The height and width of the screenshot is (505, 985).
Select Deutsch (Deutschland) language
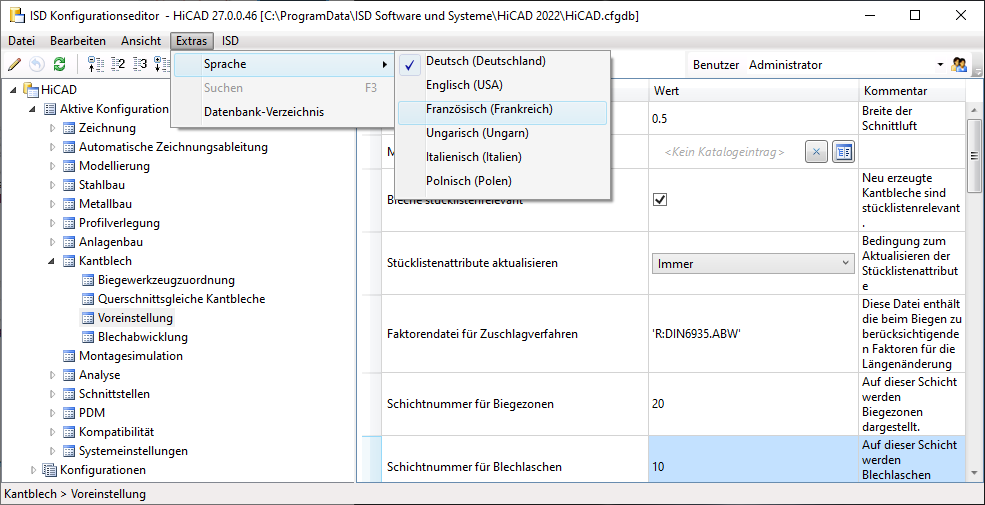(503, 62)
